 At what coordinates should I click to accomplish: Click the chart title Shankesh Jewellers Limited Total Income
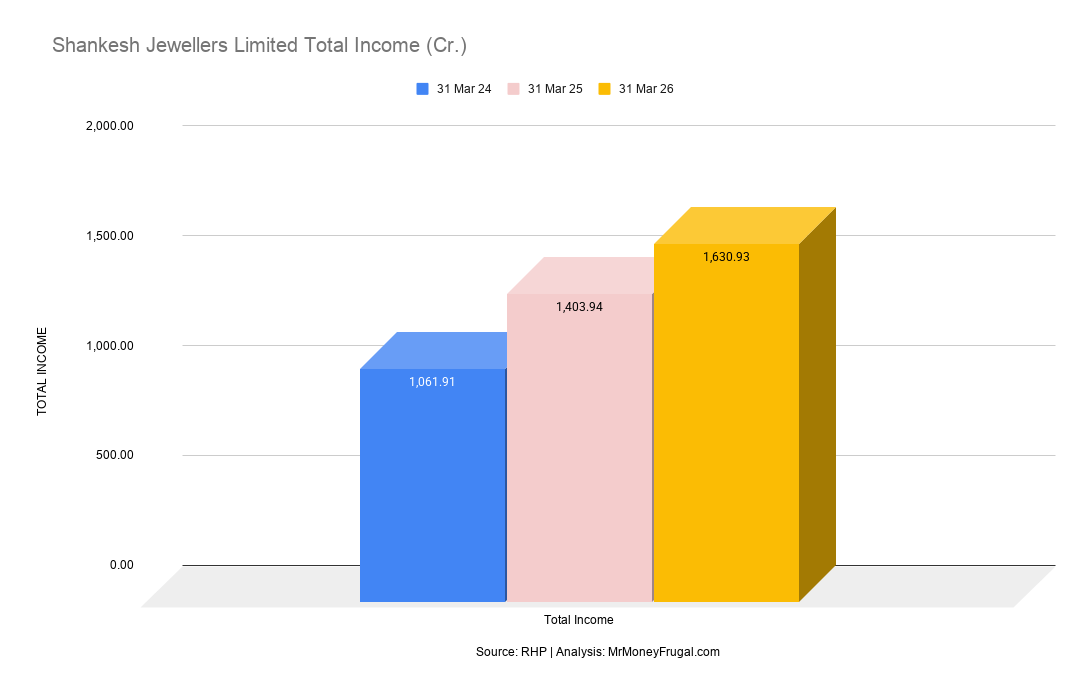259,45
